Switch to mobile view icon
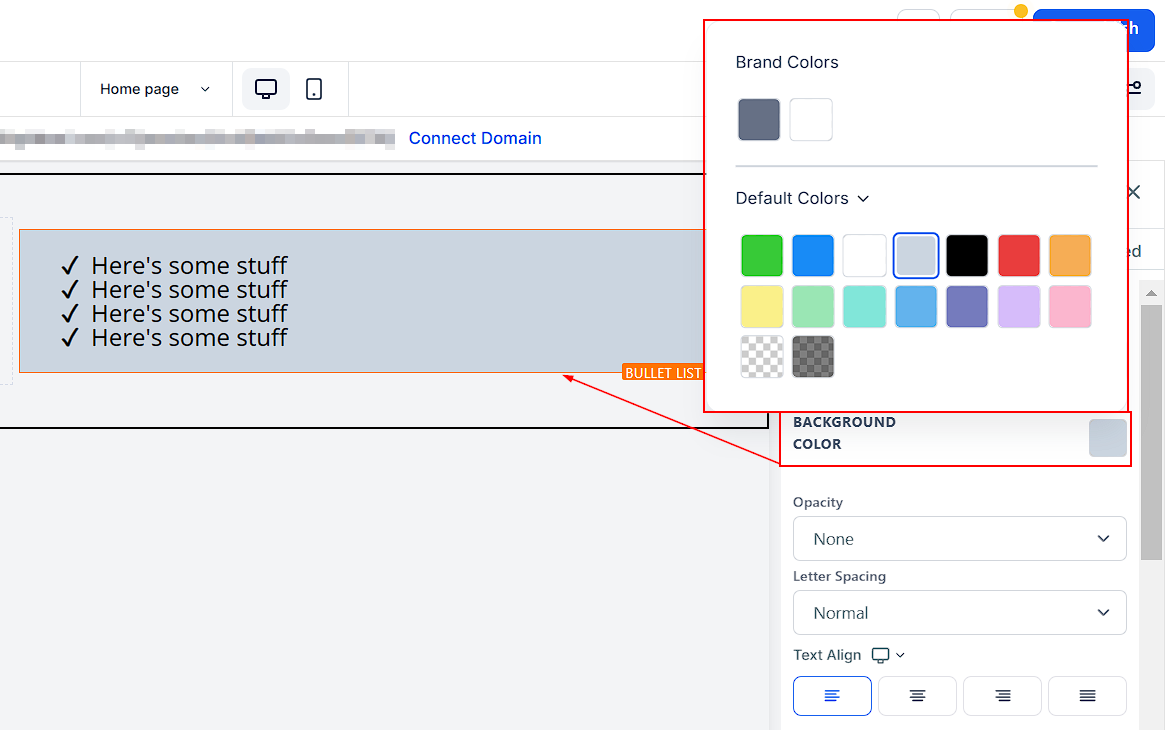This screenshot has width=1165, height=730. (x=314, y=89)
